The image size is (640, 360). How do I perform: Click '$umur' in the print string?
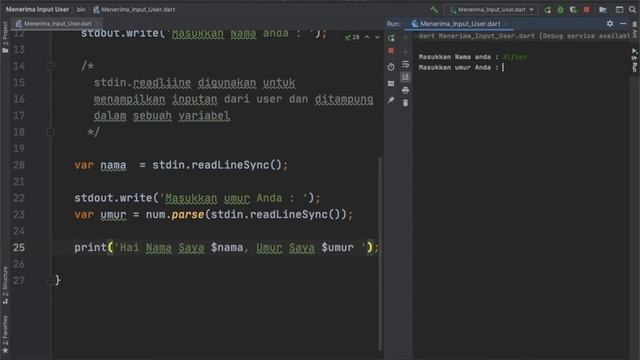pos(337,247)
